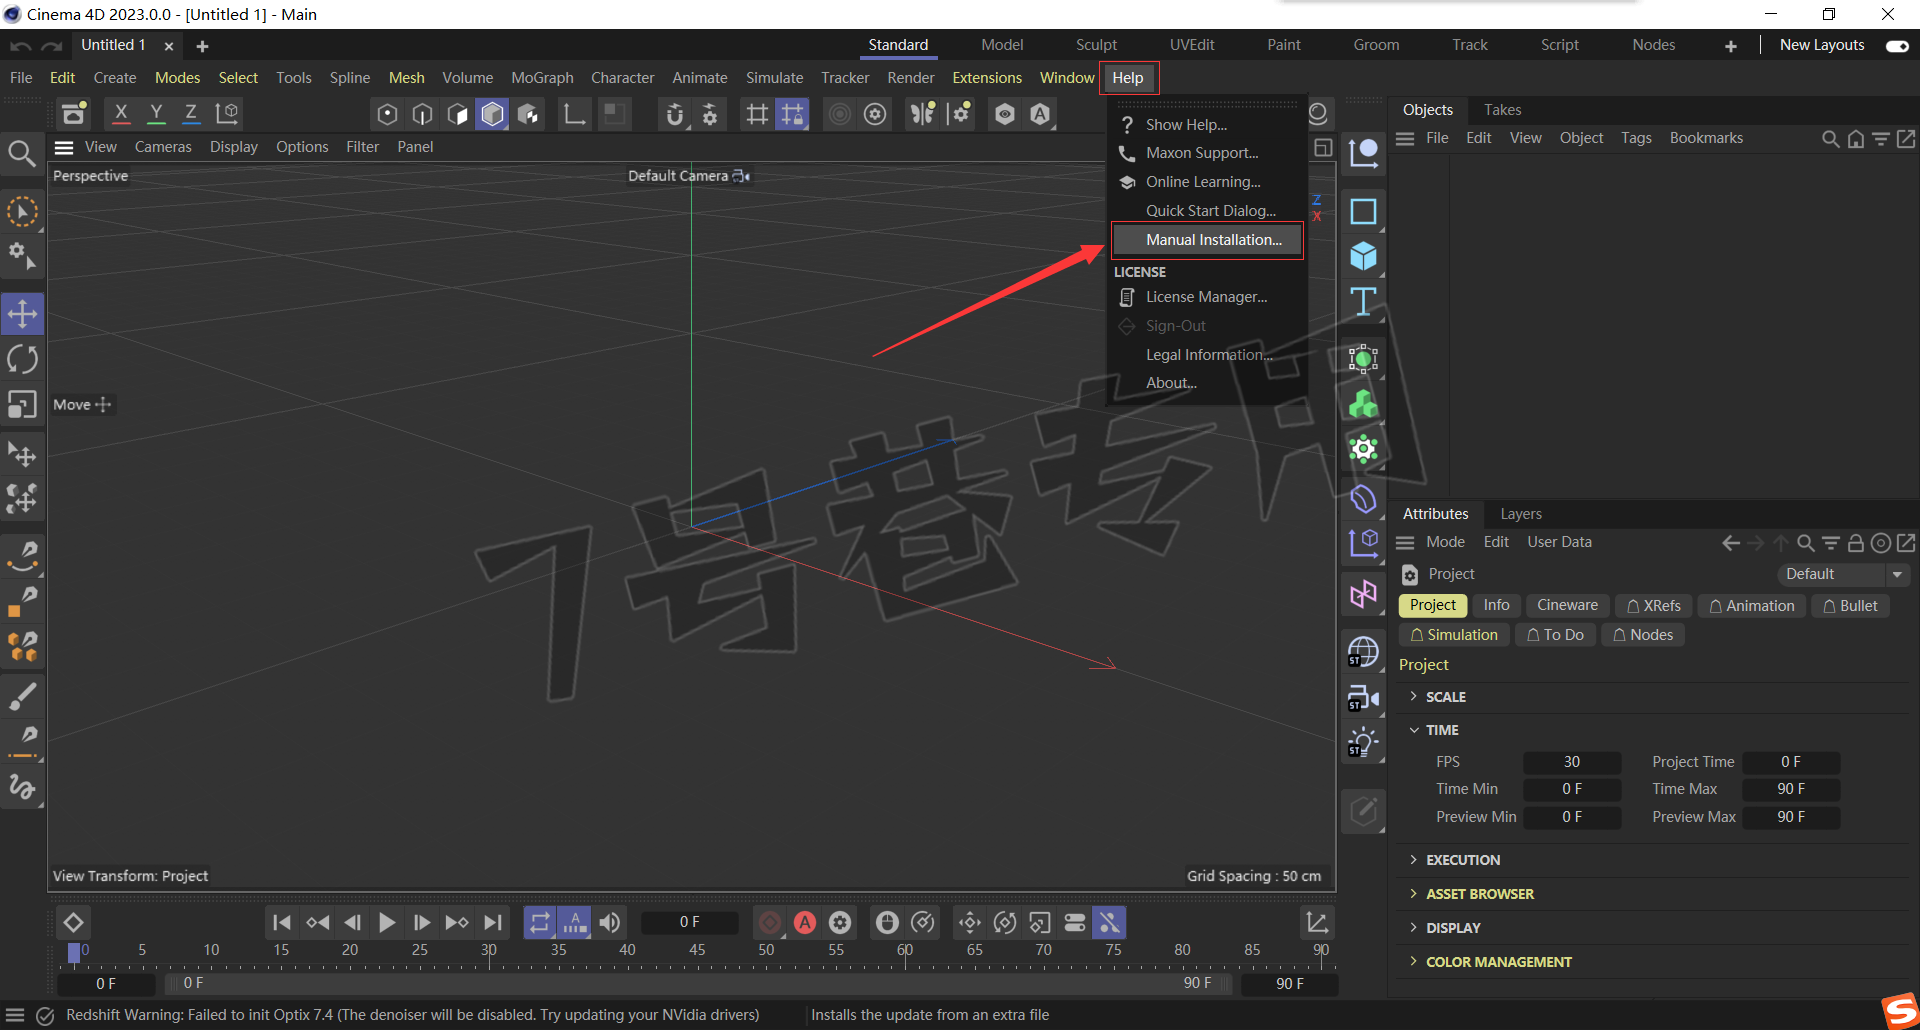Screen dimensions: 1920x1030
Task: Switch to the Sculpt layout tab
Action: 1096,45
